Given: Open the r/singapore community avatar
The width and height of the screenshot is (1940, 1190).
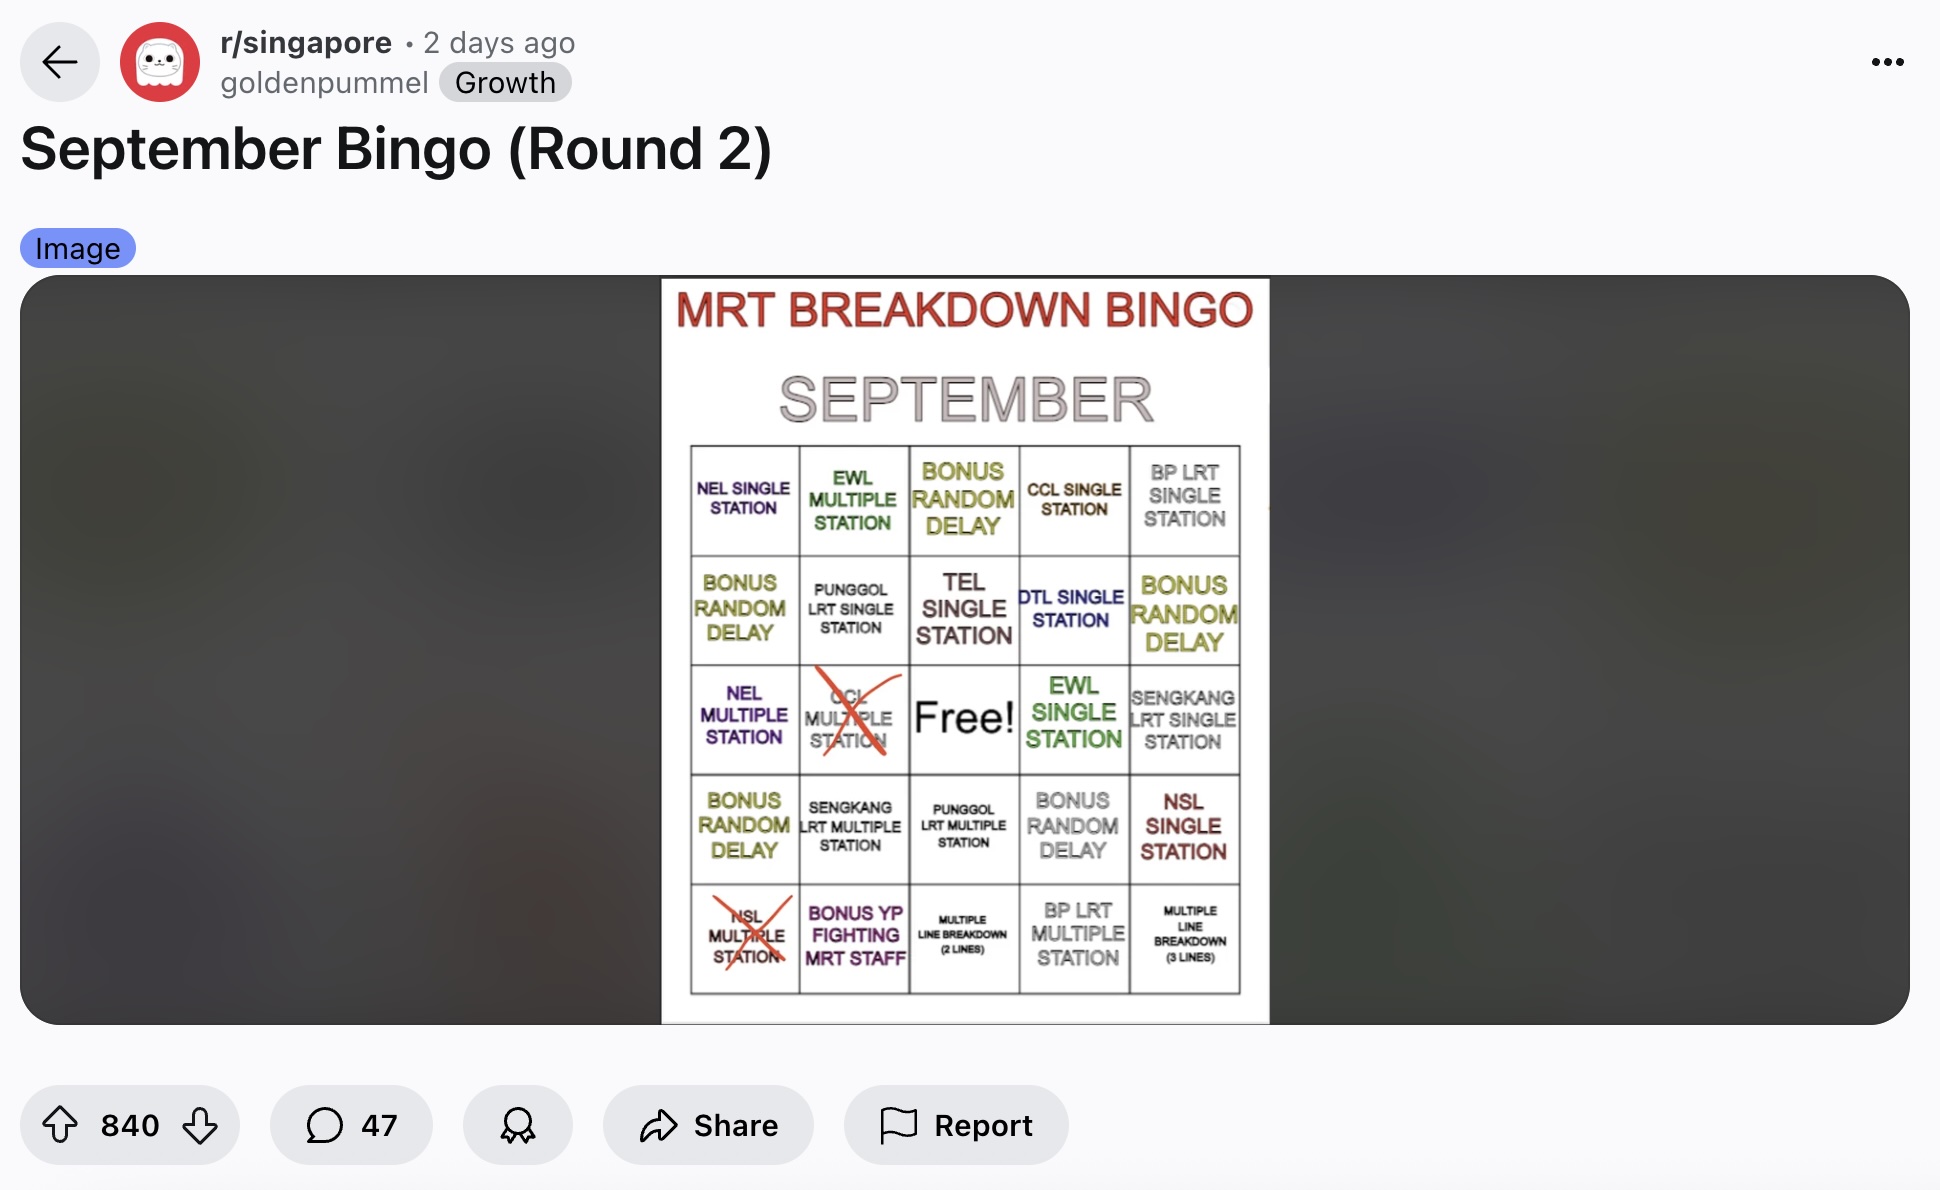Looking at the screenshot, I should 160,62.
